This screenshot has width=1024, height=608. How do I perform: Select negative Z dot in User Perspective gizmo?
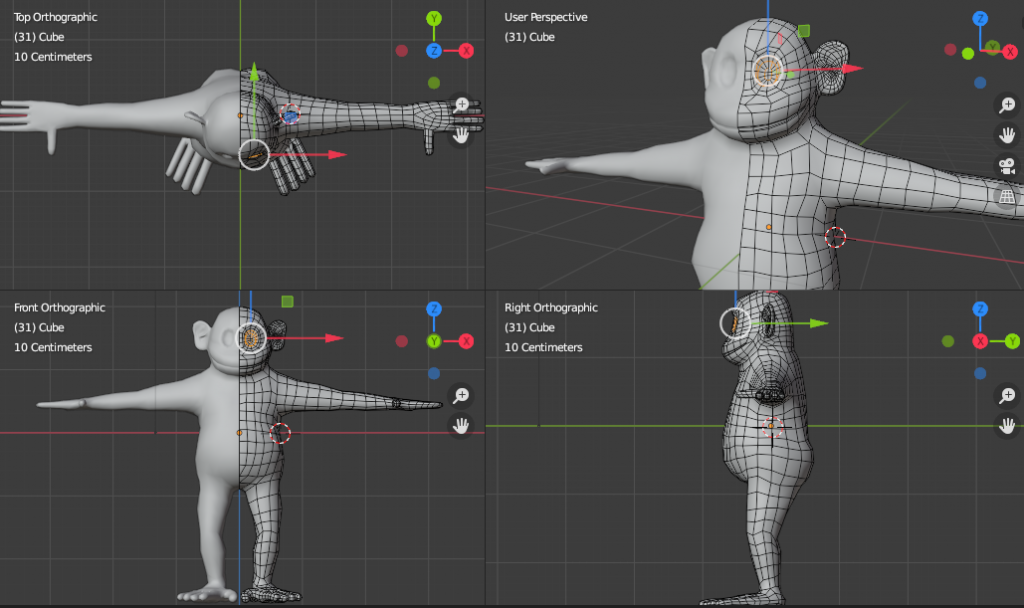click(980, 83)
